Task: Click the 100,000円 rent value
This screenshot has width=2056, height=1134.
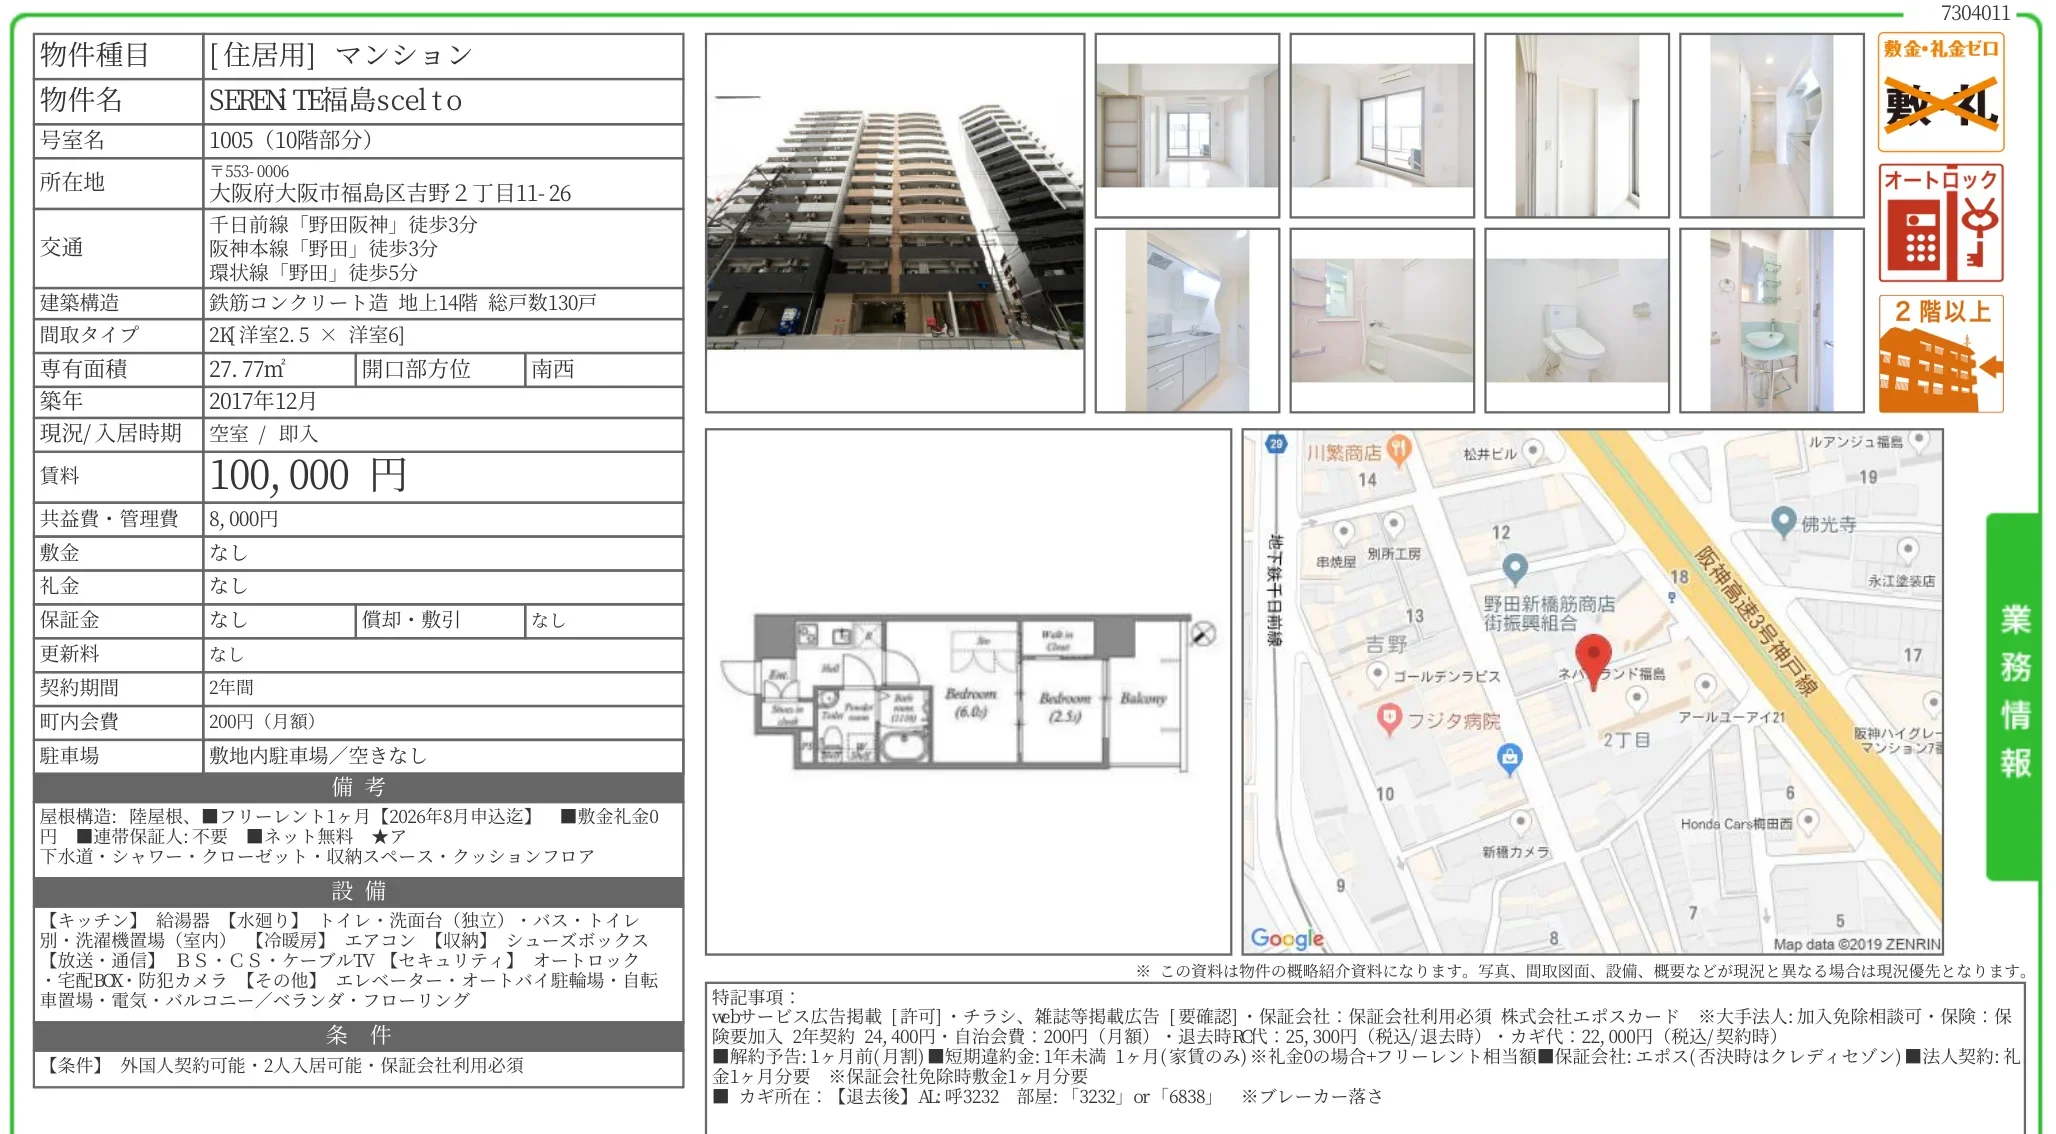Action: click(x=308, y=476)
